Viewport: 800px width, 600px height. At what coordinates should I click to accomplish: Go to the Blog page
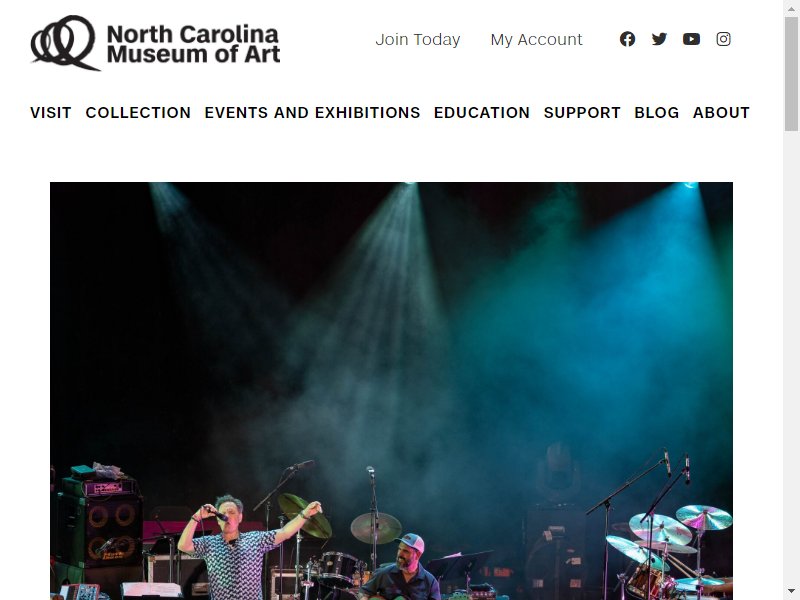click(x=657, y=113)
